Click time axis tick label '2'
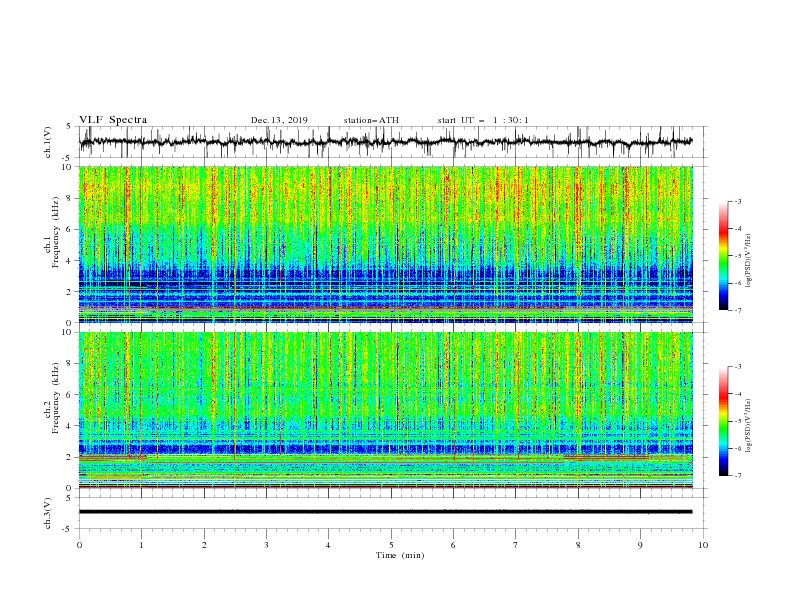 pyautogui.click(x=204, y=545)
